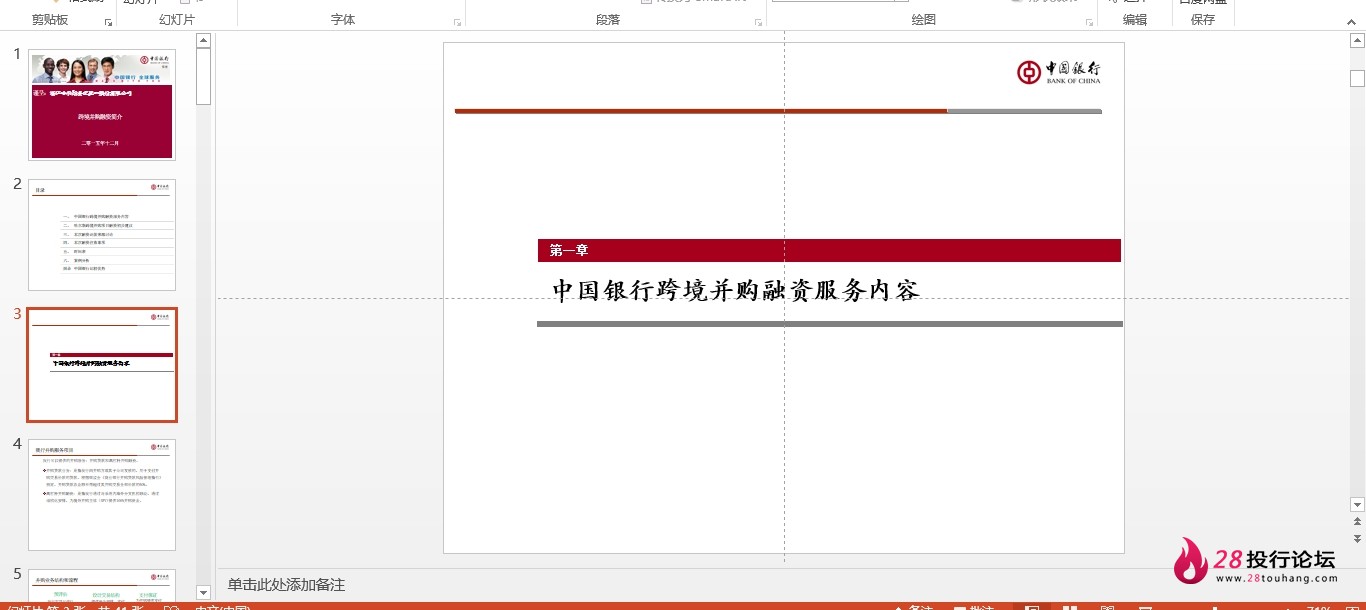Select slide 2 目录 thumbnail
This screenshot has width=1366, height=610.
(x=102, y=235)
